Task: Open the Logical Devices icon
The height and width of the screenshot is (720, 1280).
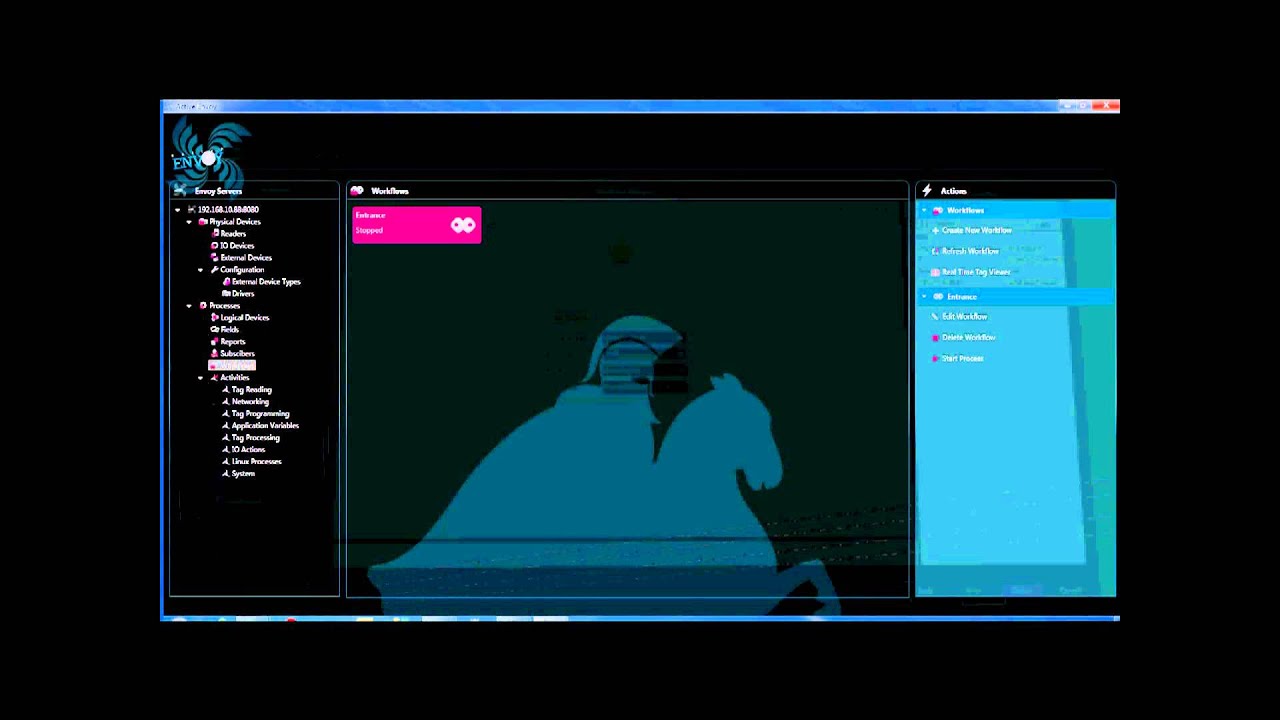Action: click(214, 318)
